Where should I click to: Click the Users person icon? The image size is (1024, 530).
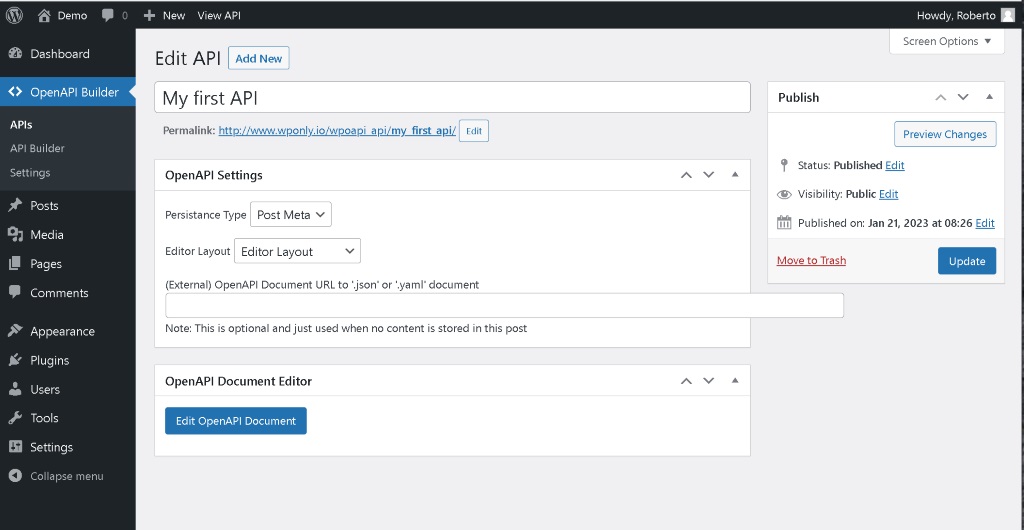click(x=15, y=389)
